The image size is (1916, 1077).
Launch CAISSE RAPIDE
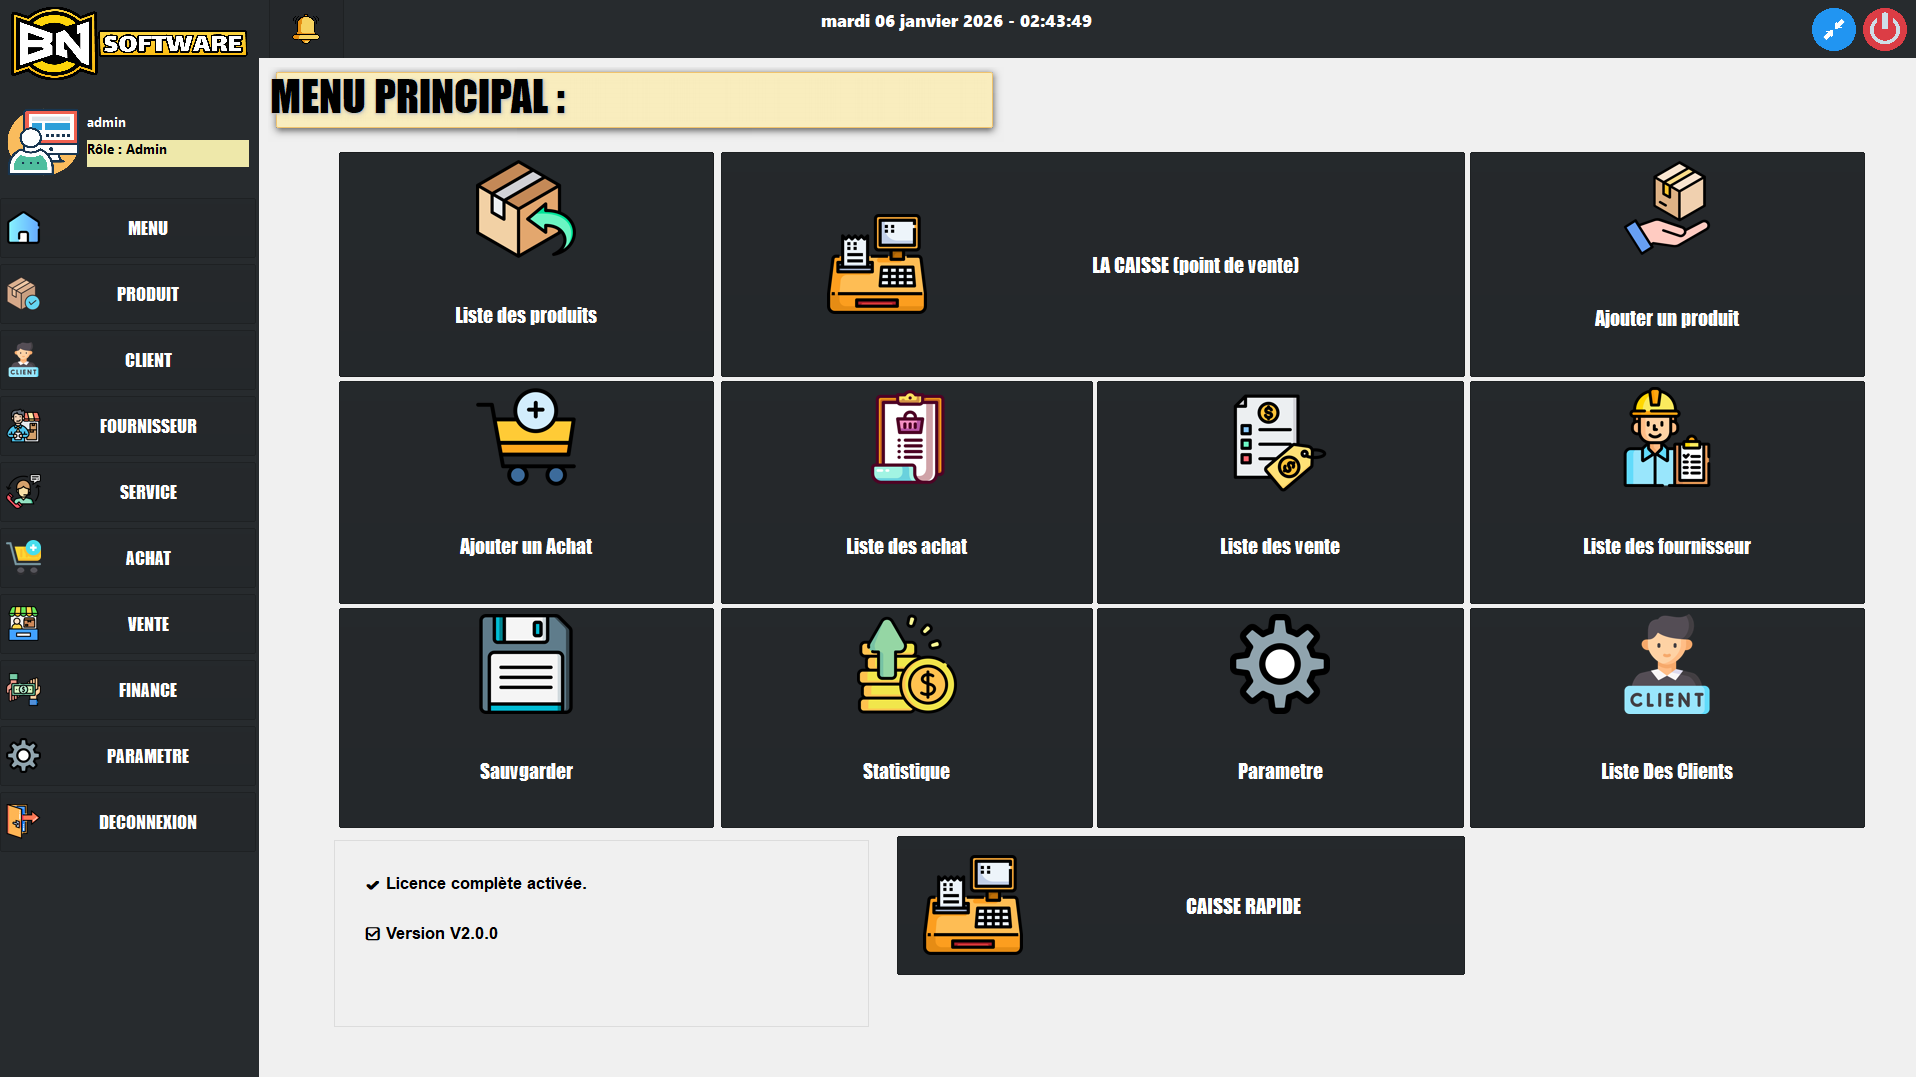[1180, 905]
